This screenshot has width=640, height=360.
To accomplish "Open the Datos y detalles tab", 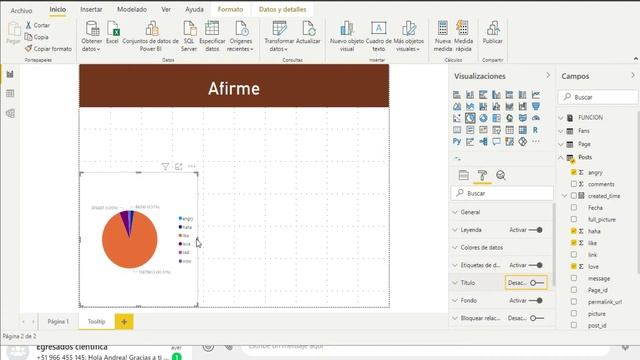I will click(282, 9).
